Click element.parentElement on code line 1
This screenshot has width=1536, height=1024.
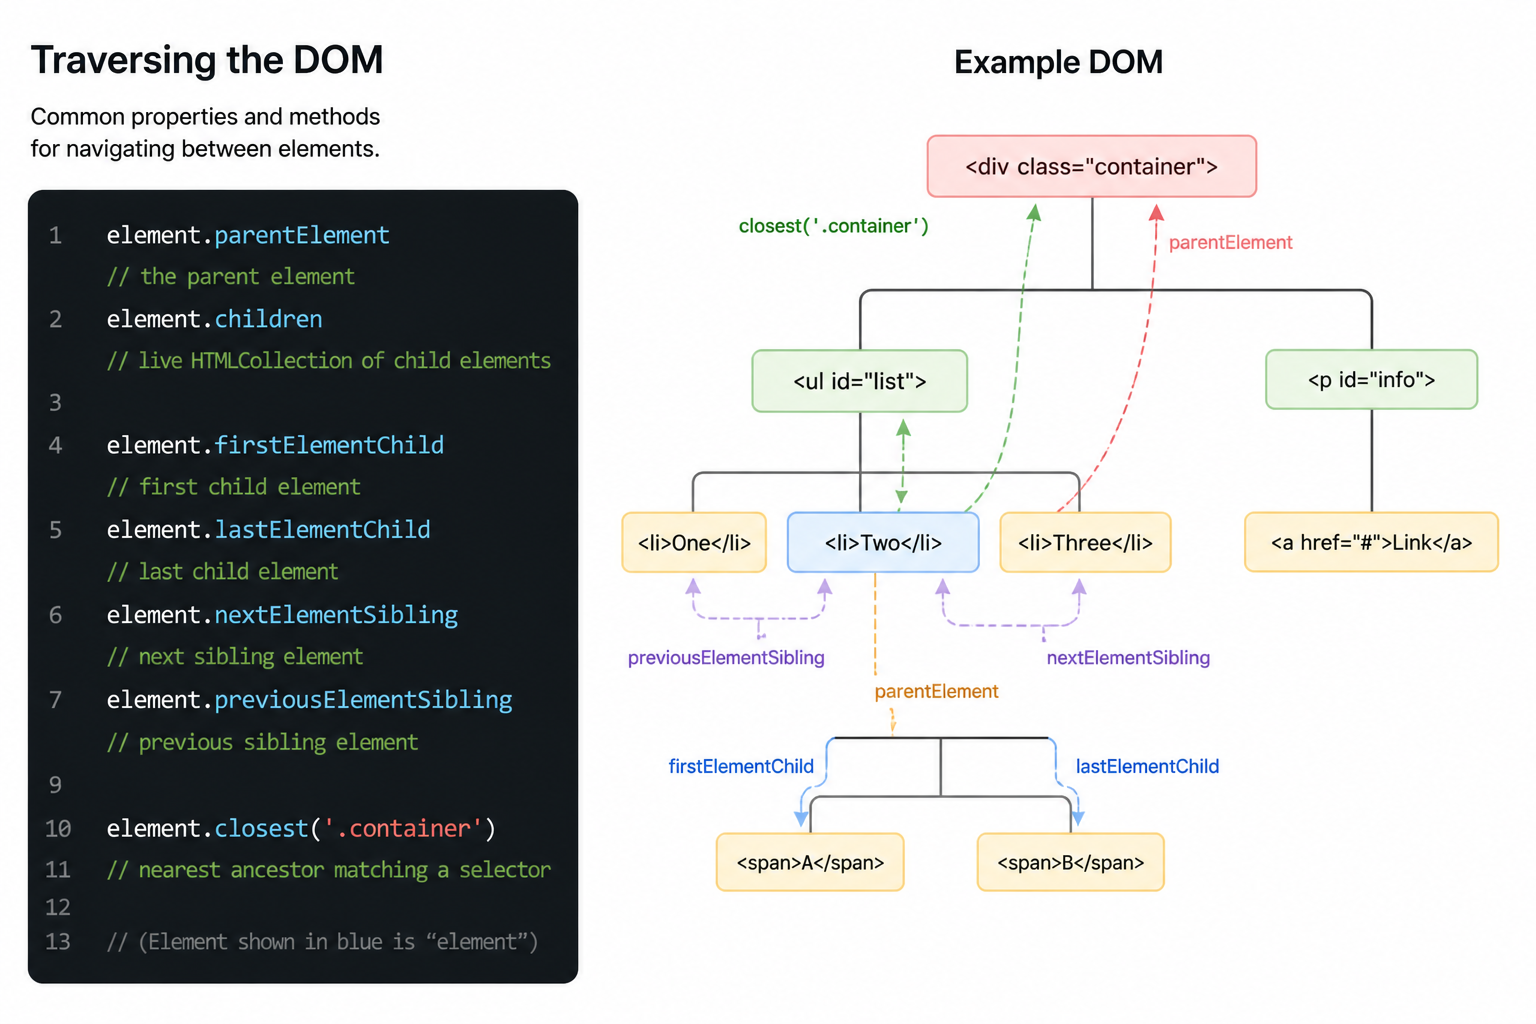tap(248, 235)
